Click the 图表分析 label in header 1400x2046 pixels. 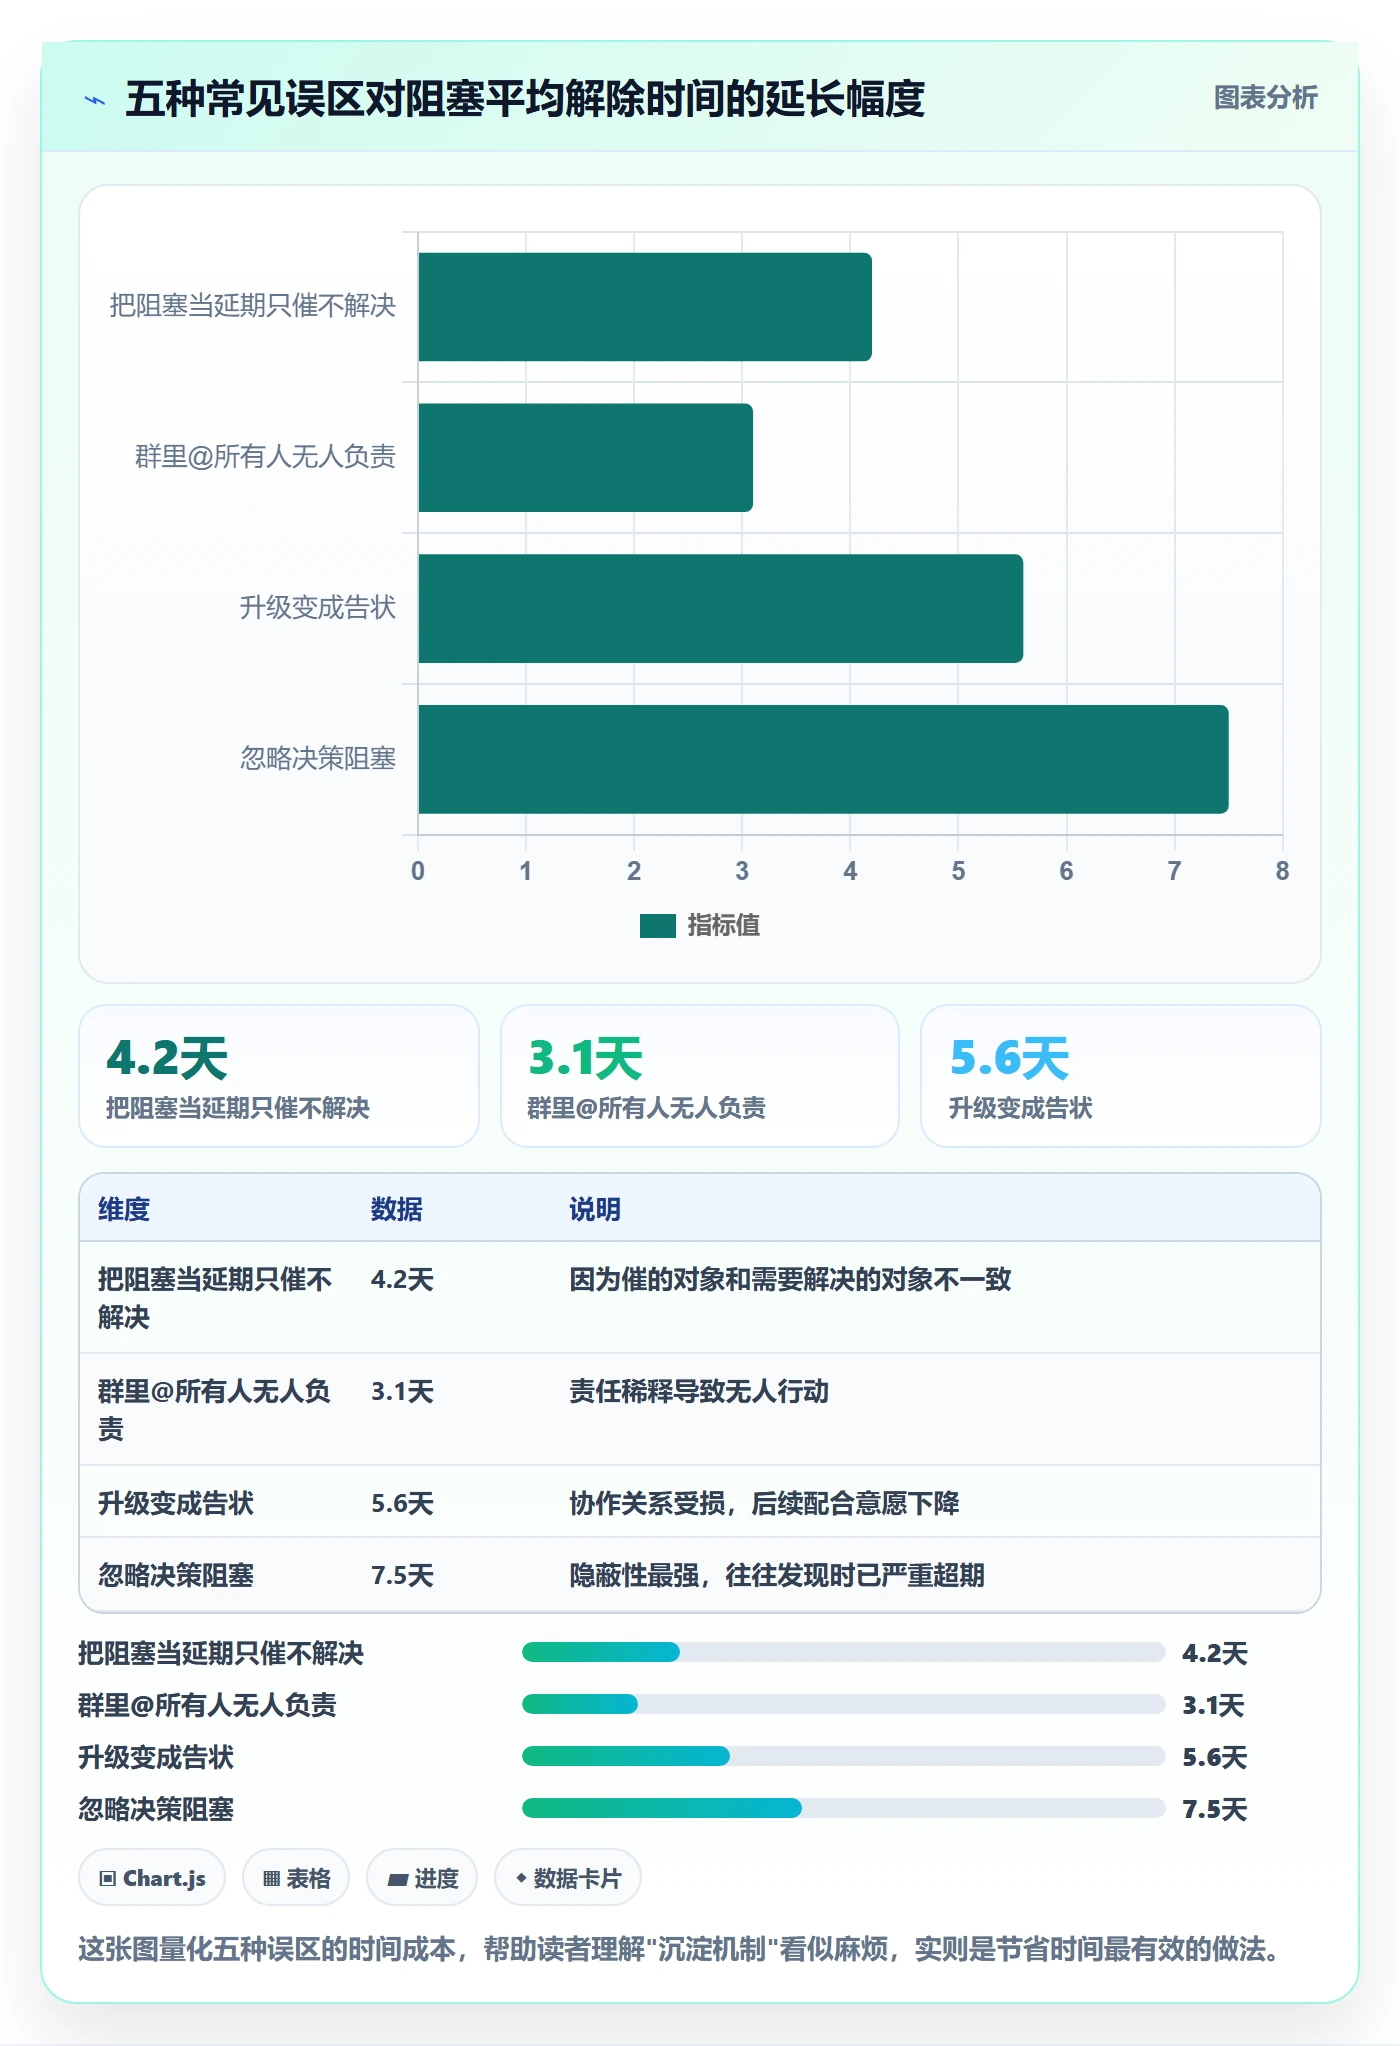pos(1265,98)
